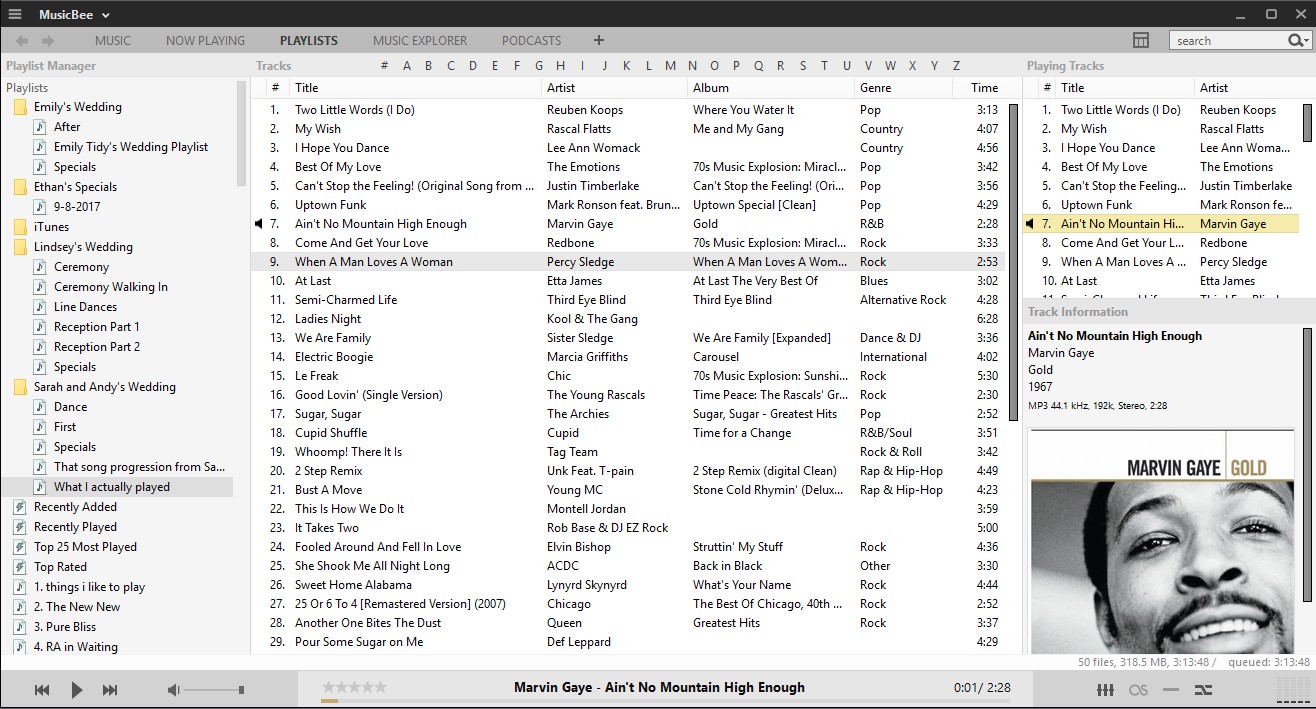Image resolution: width=1316 pixels, height=709 pixels.
Task: Add a new tab with plus icon
Action: [599, 41]
